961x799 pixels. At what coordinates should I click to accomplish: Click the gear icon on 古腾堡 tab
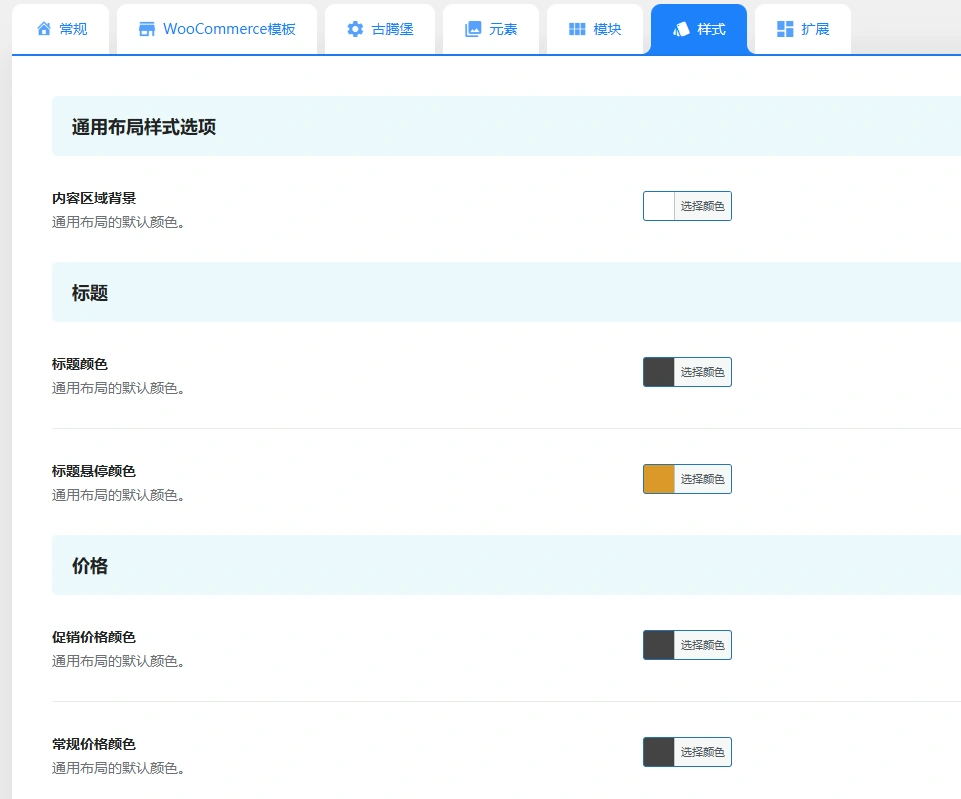click(355, 29)
